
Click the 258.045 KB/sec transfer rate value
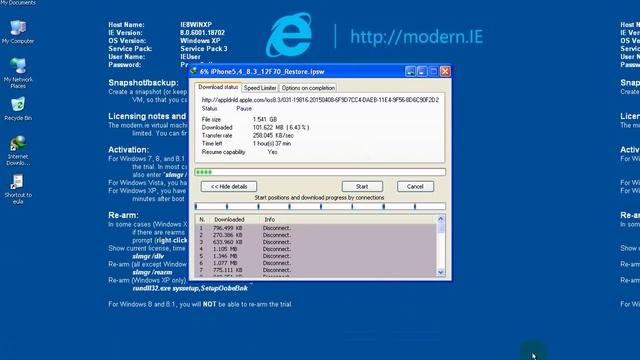tap(273, 136)
